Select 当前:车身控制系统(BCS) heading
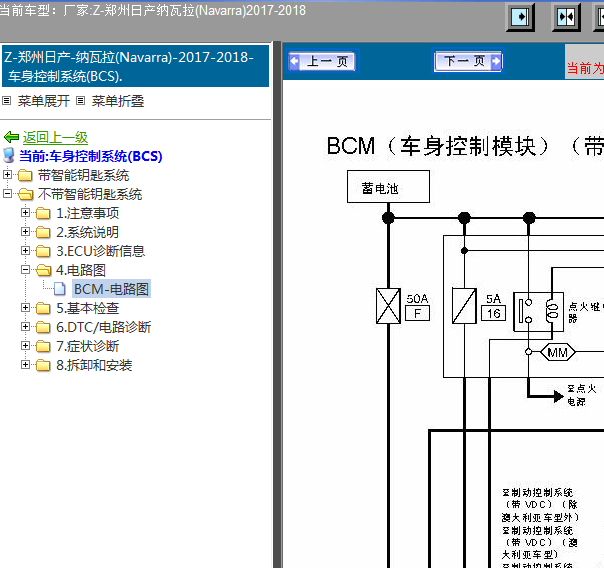This screenshot has width=604, height=568. (91, 156)
